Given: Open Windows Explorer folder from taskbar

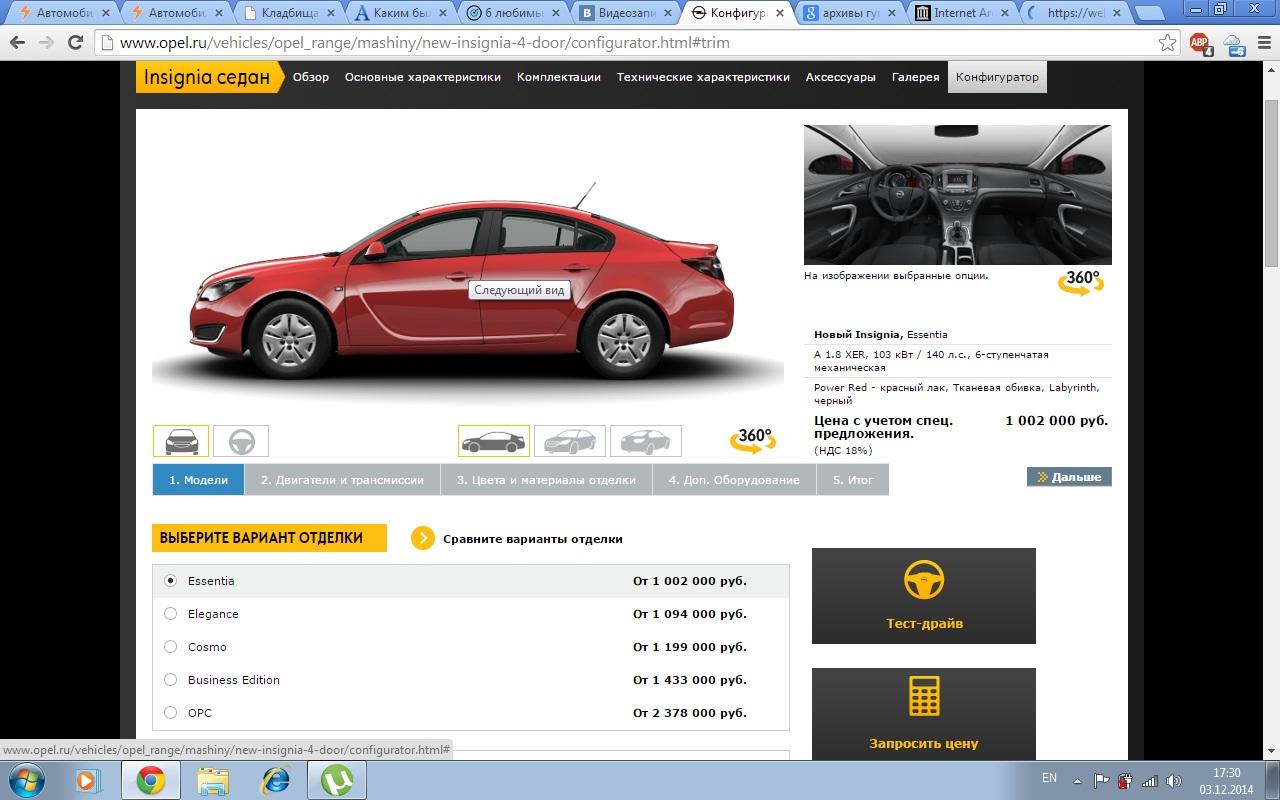Looking at the screenshot, I should (213, 780).
